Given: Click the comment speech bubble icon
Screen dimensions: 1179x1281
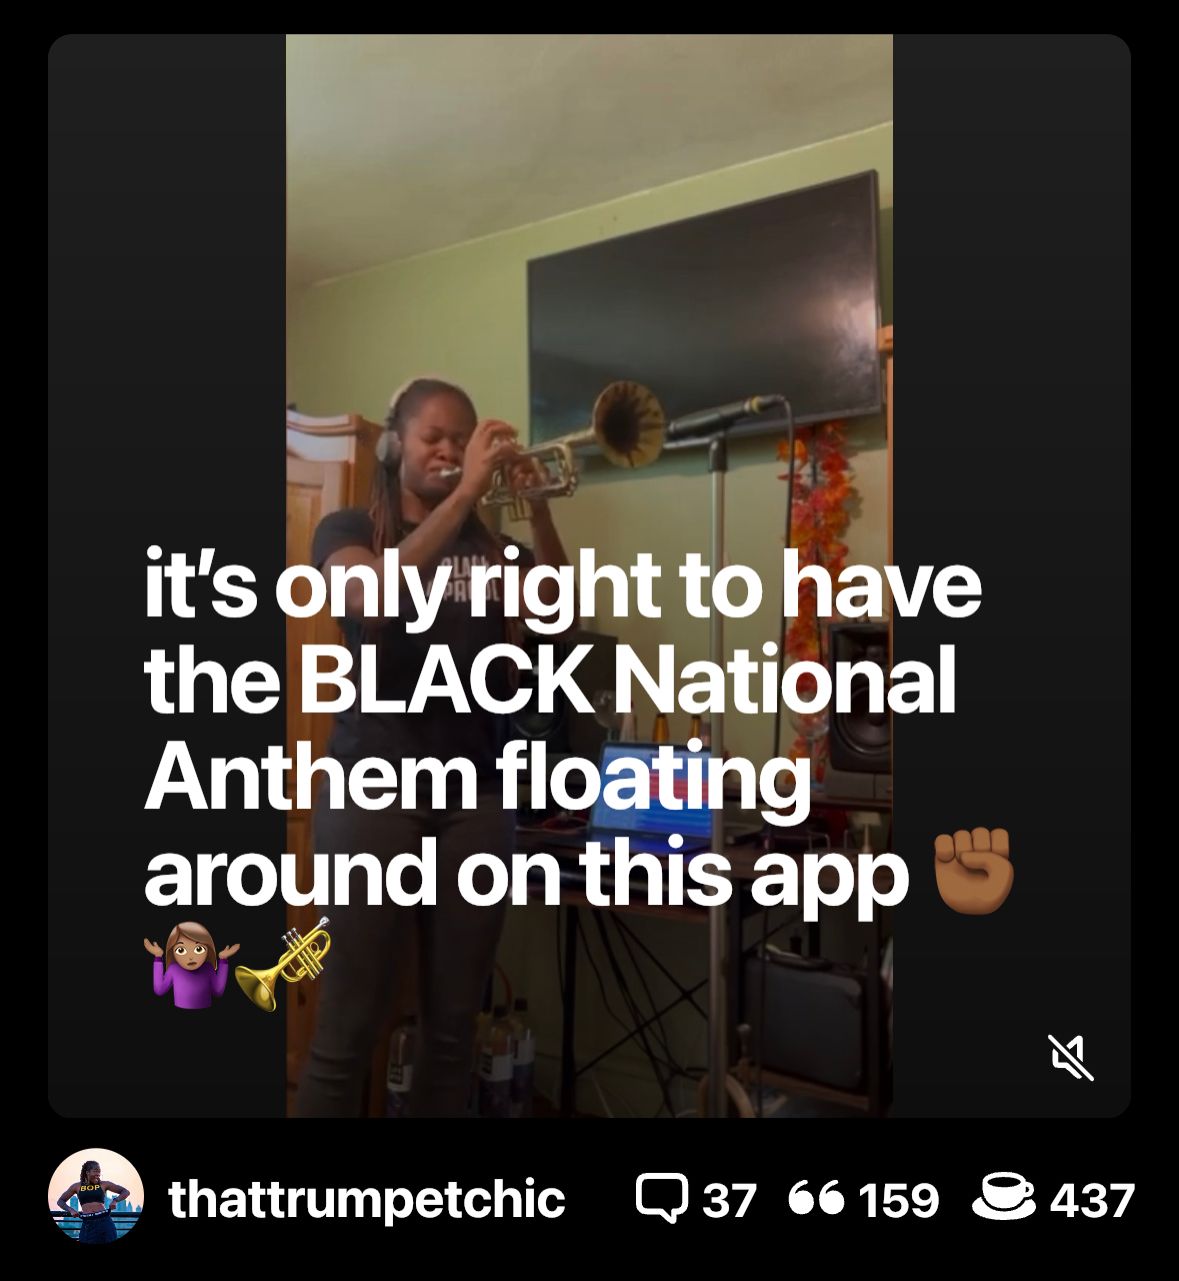Looking at the screenshot, I should click(x=662, y=1198).
